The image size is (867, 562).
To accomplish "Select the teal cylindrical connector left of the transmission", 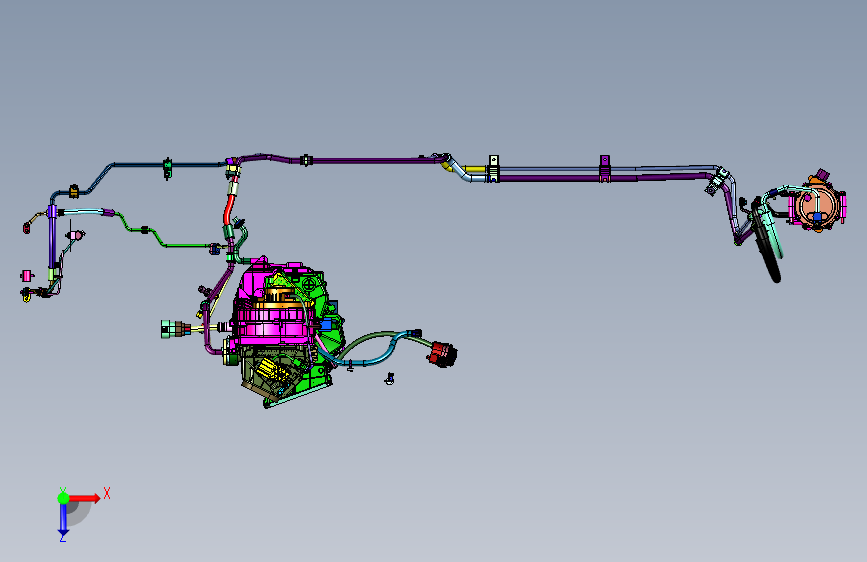I will [169, 329].
